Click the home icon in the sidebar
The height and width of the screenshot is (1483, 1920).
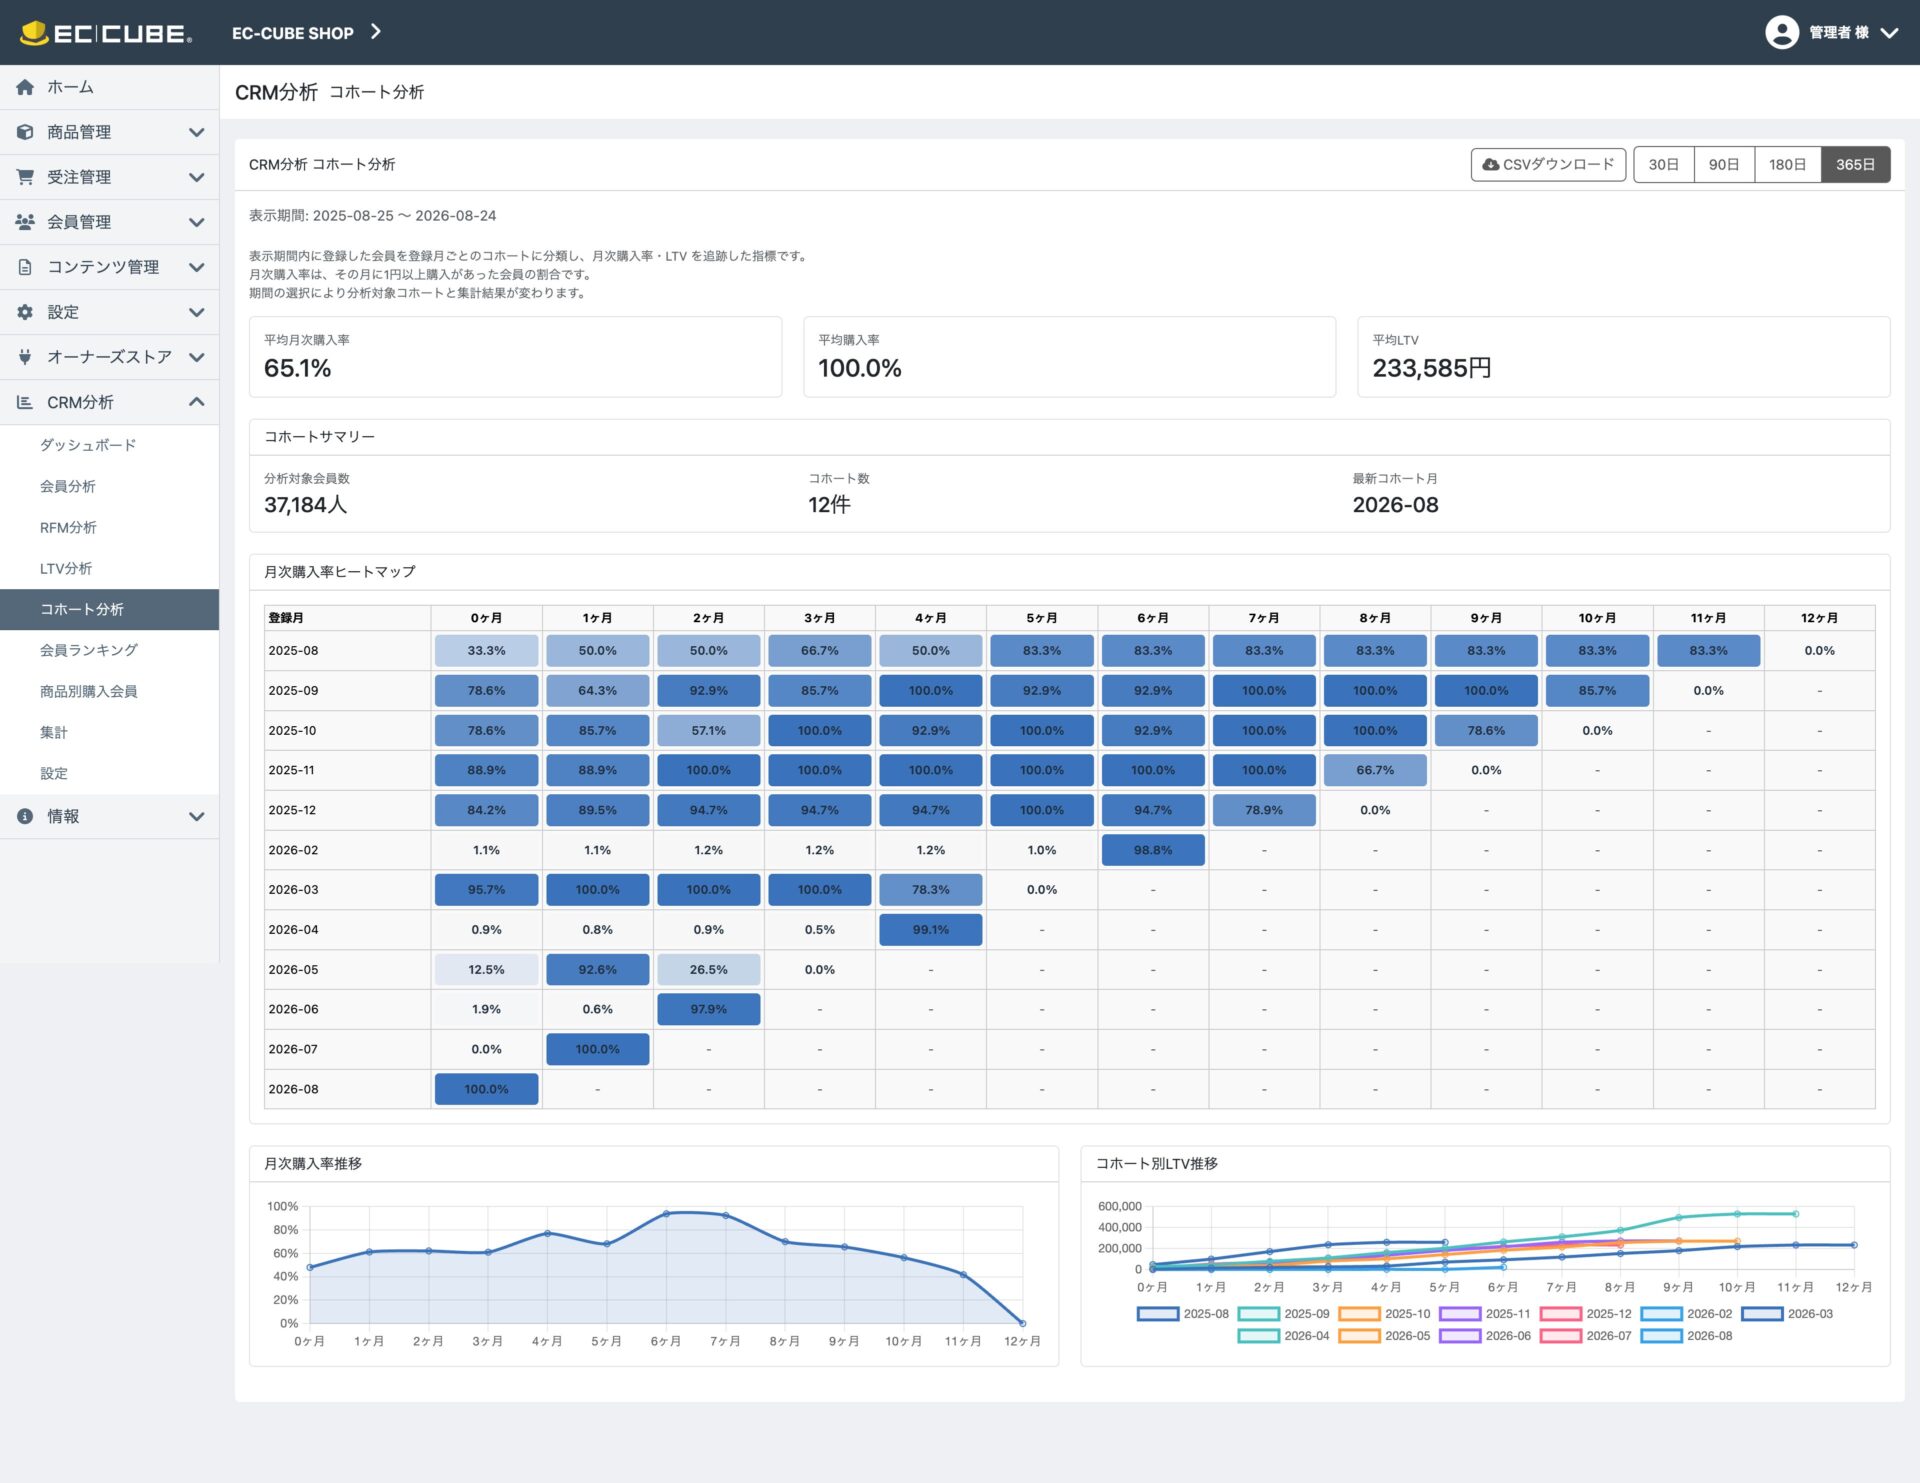coord(25,87)
